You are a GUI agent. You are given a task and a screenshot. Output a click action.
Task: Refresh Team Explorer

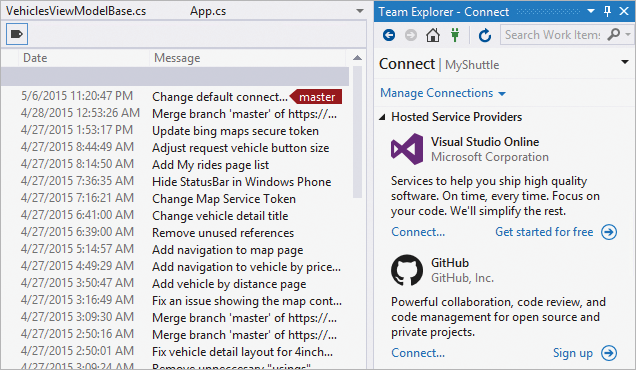pyautogui.click(x=485, y=35)
